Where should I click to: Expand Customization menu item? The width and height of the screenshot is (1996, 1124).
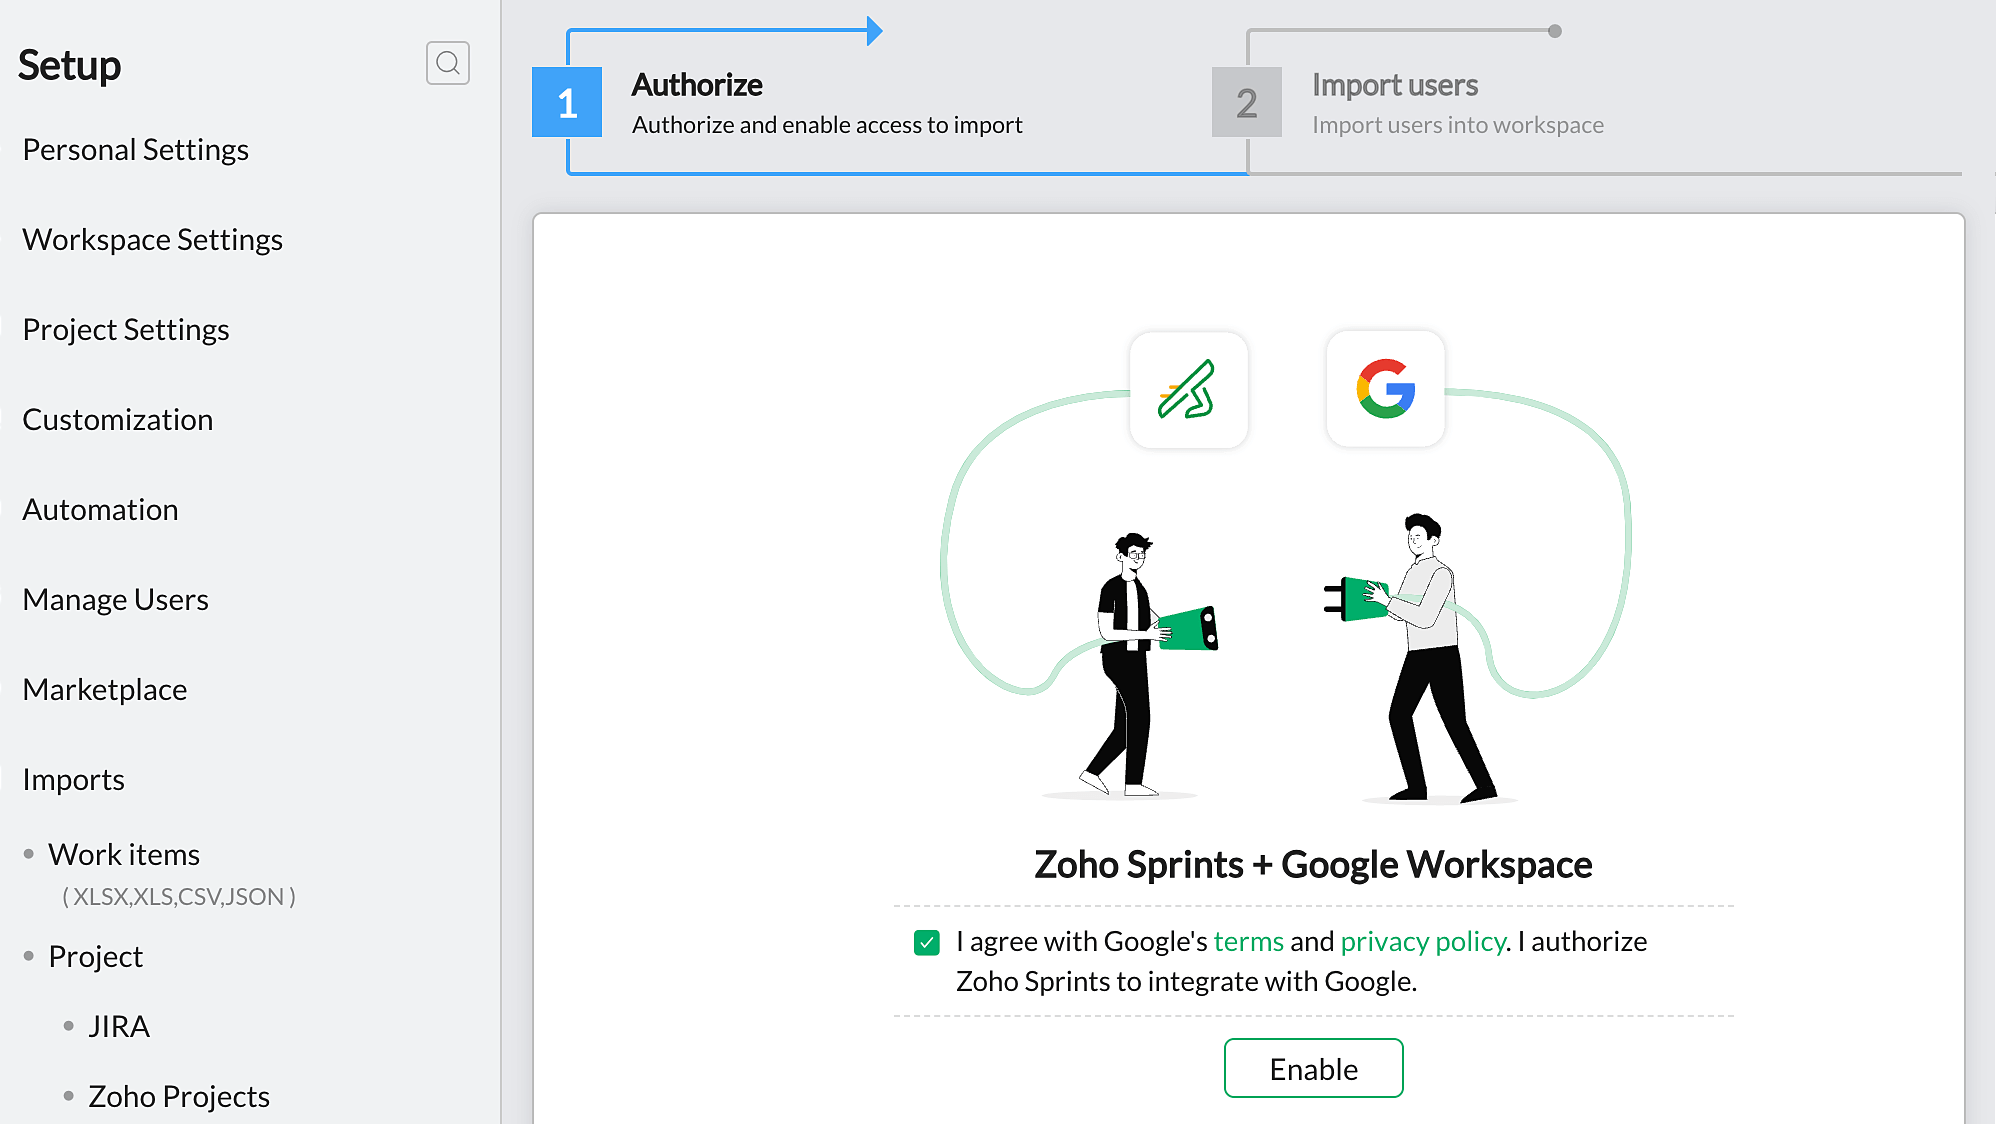tap(117, 419)
